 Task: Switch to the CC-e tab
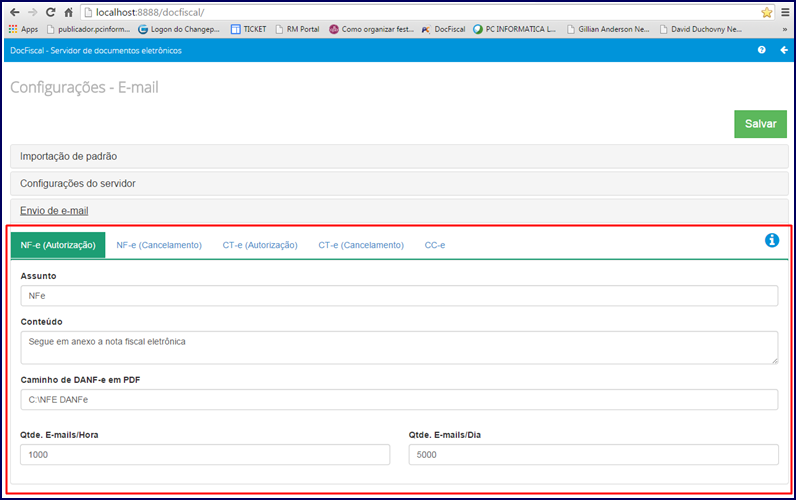[x=435, y=245]
